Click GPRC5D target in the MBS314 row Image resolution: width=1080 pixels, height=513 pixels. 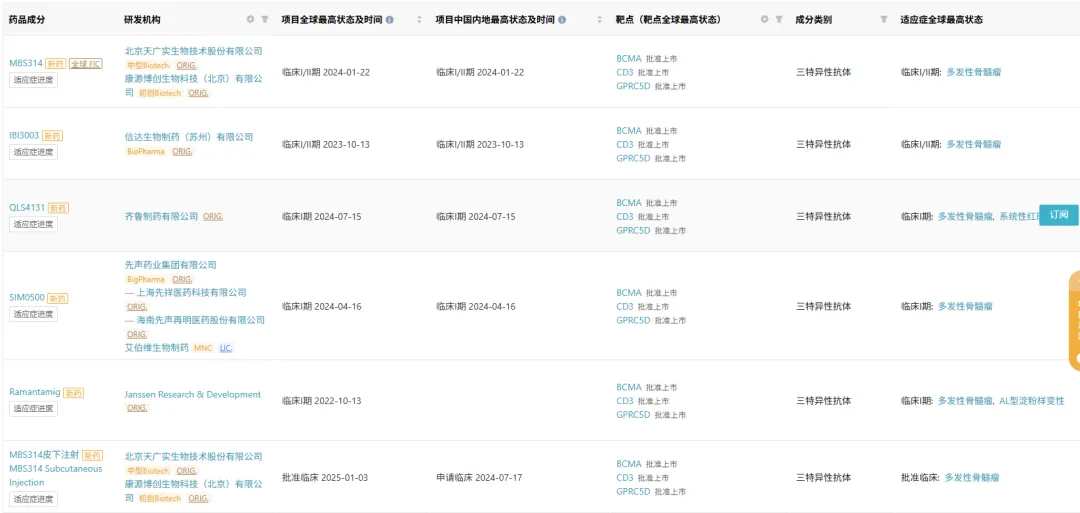pyautogui.click(x=633, y=86)
